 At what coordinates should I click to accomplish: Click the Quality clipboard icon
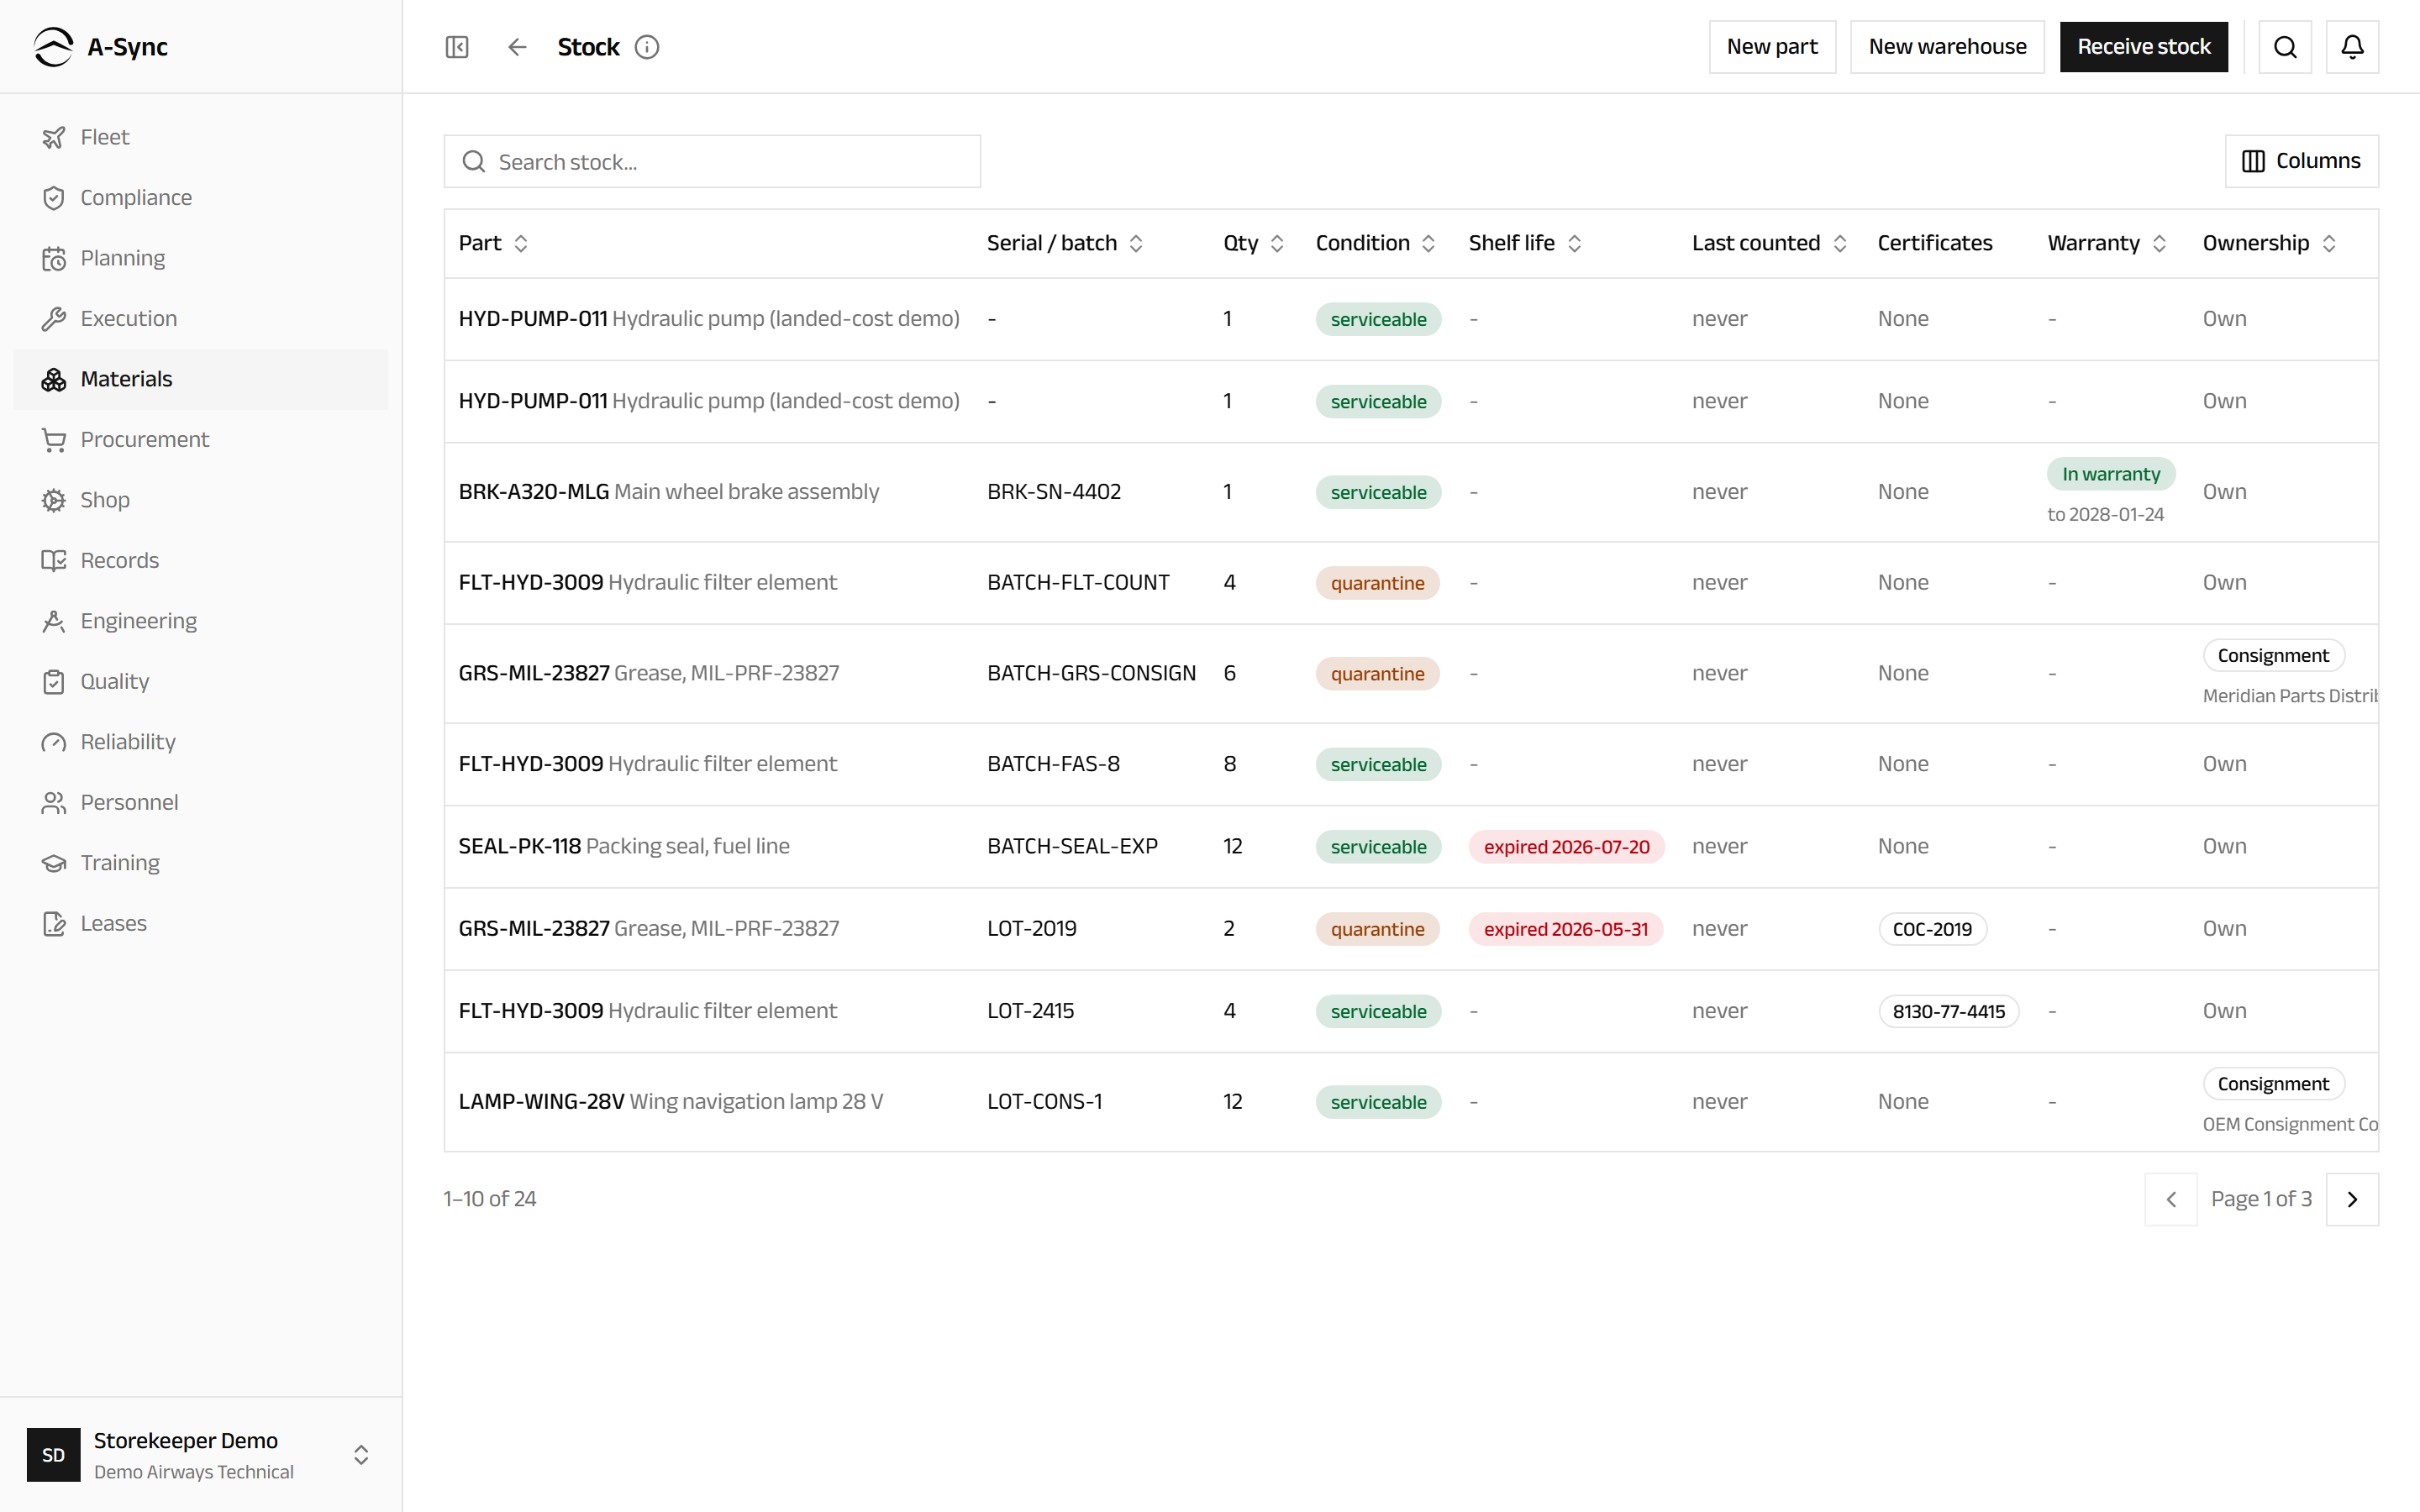point(54,682)
